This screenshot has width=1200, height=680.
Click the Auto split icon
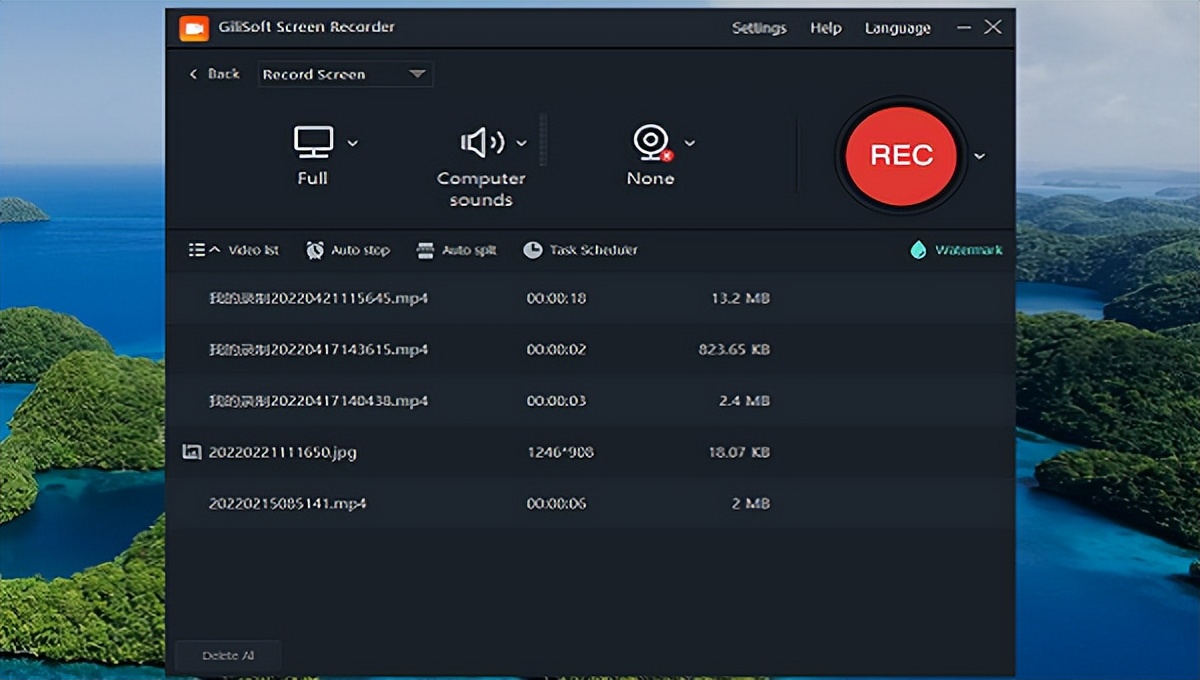[425, 250]
